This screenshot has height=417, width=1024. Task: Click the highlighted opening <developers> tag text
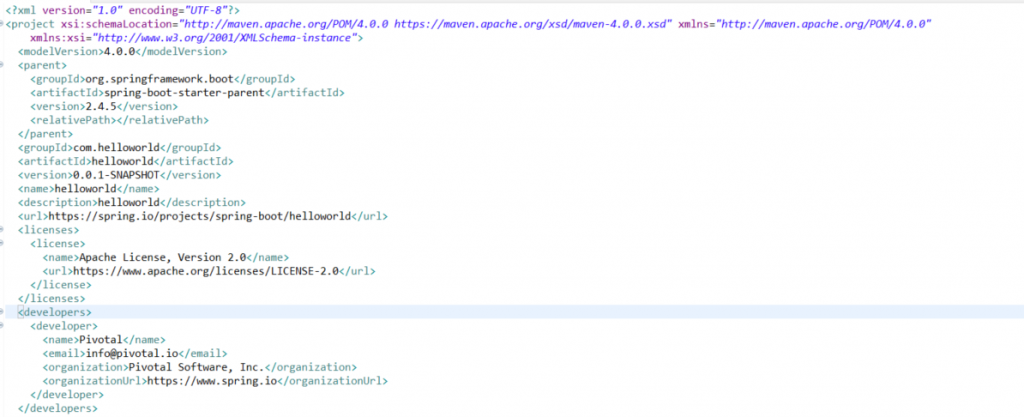[x=54, y=313]
